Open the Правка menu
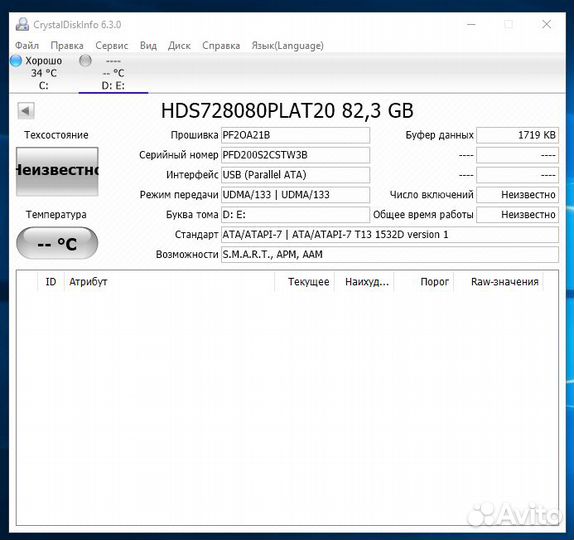 67,45
